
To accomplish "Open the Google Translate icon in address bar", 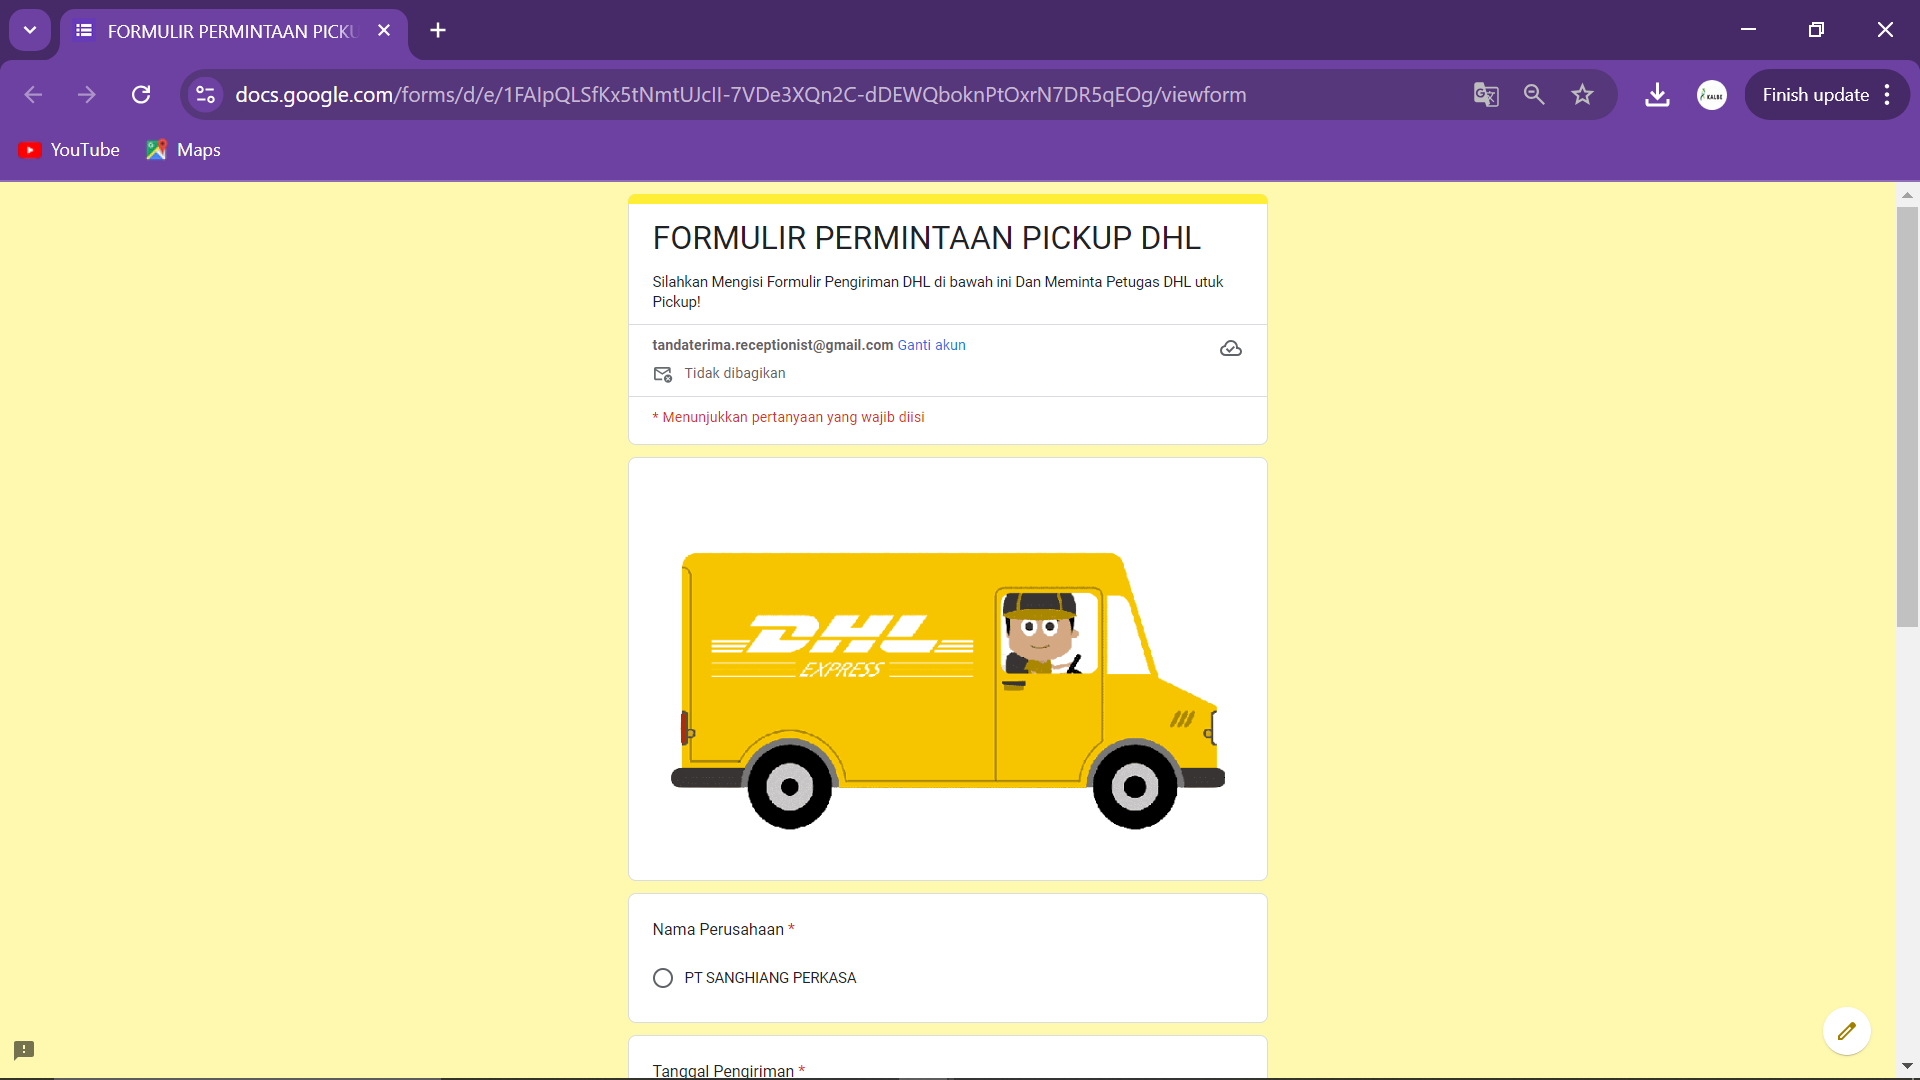I will (1486, 94).
